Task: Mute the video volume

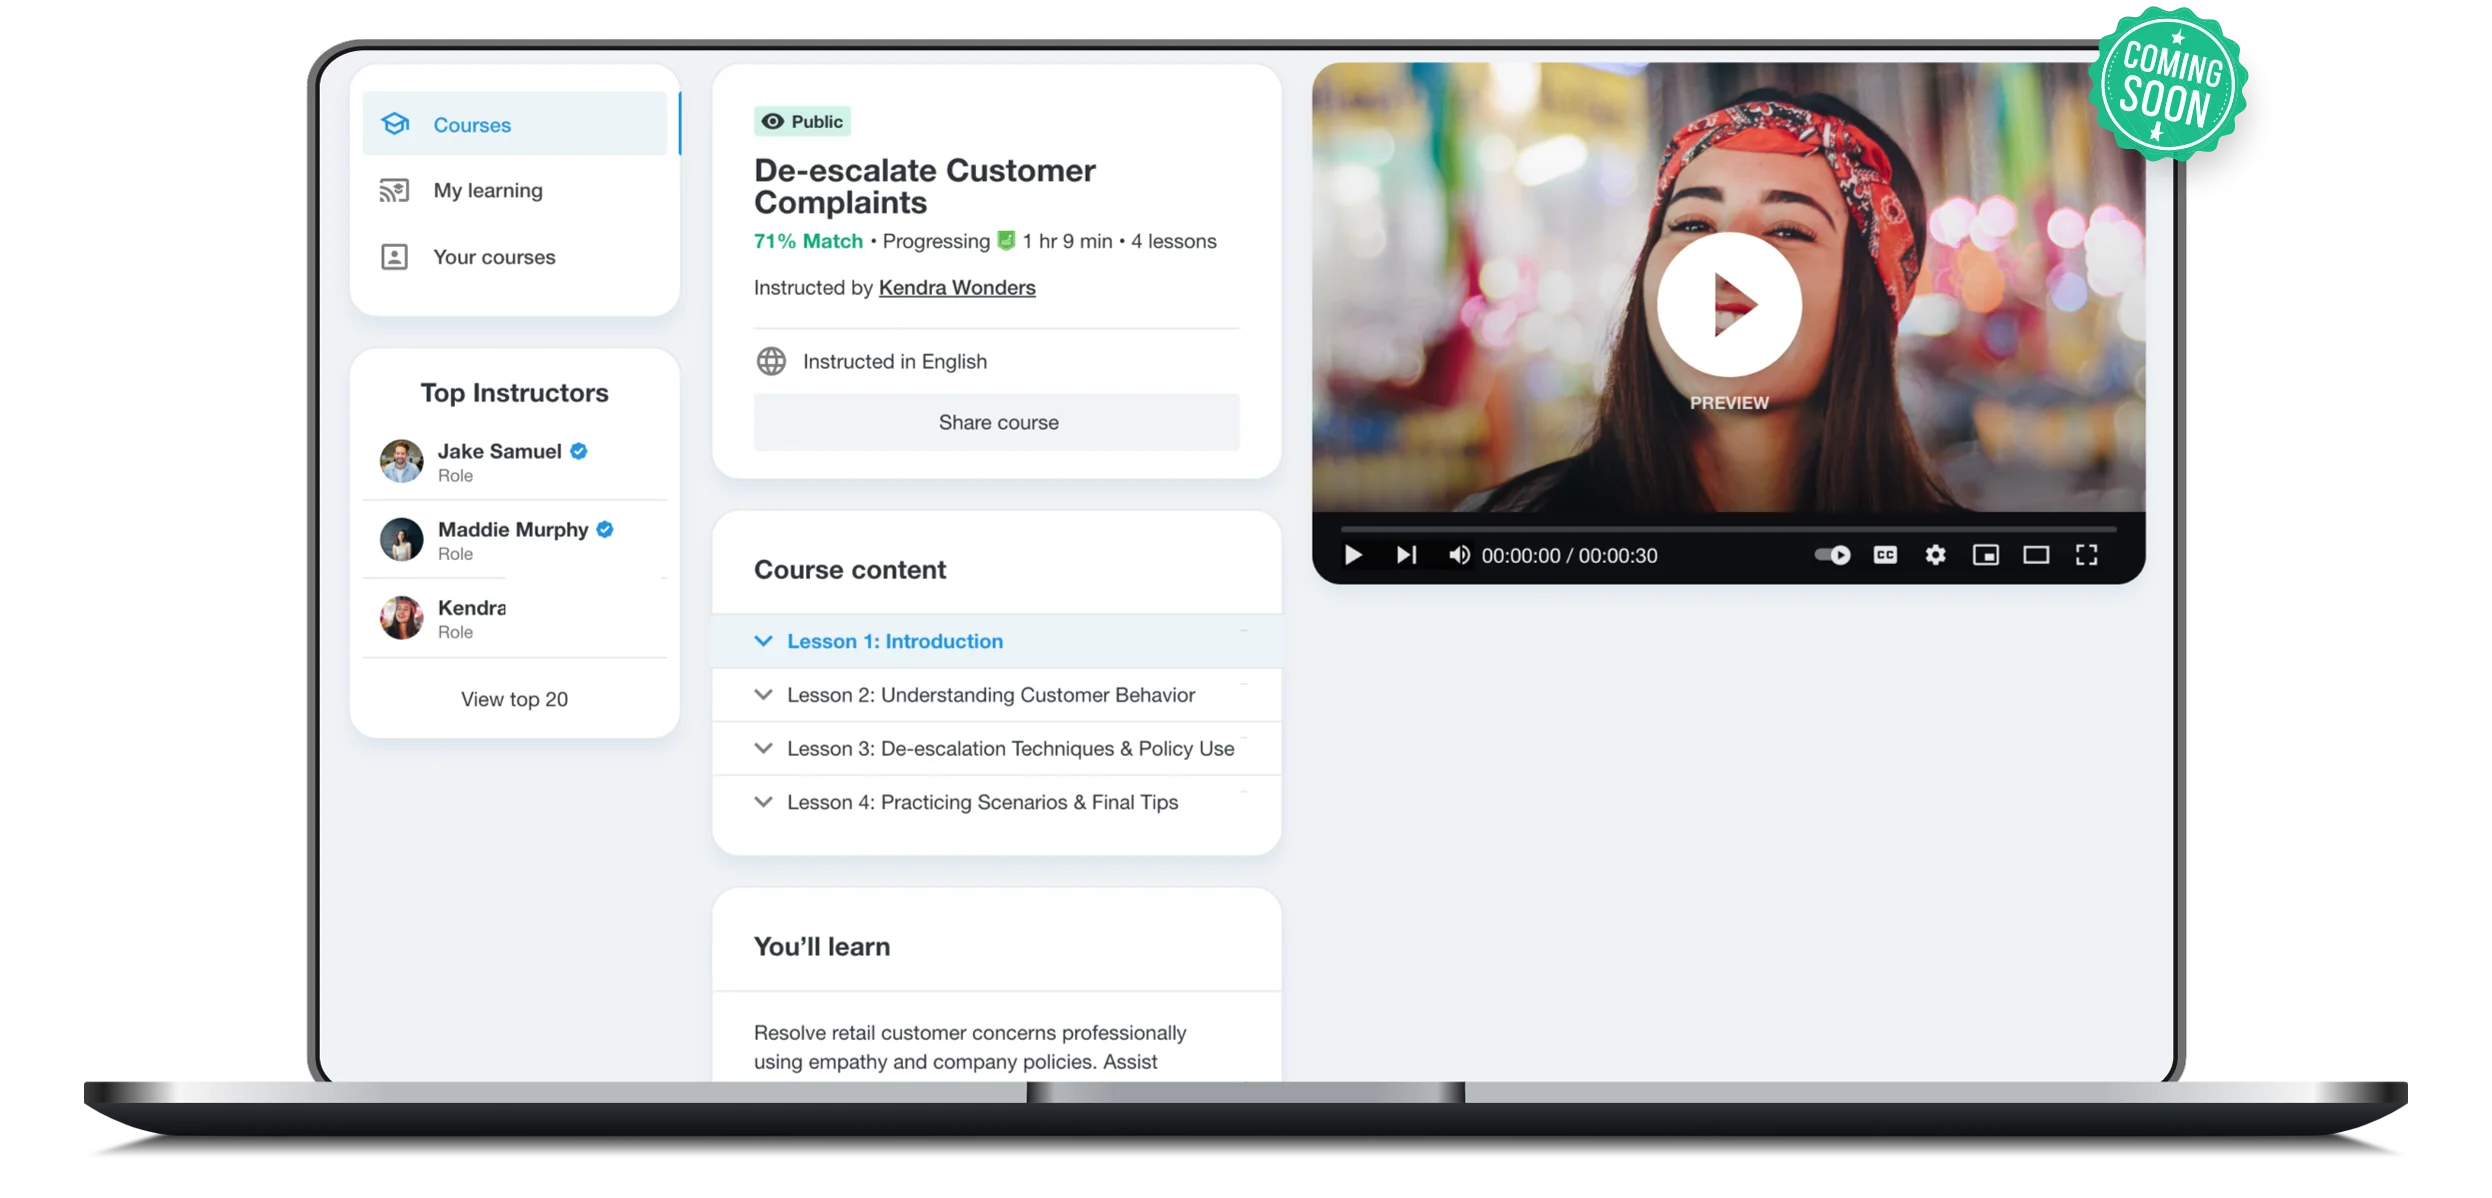Action: 1459,555
